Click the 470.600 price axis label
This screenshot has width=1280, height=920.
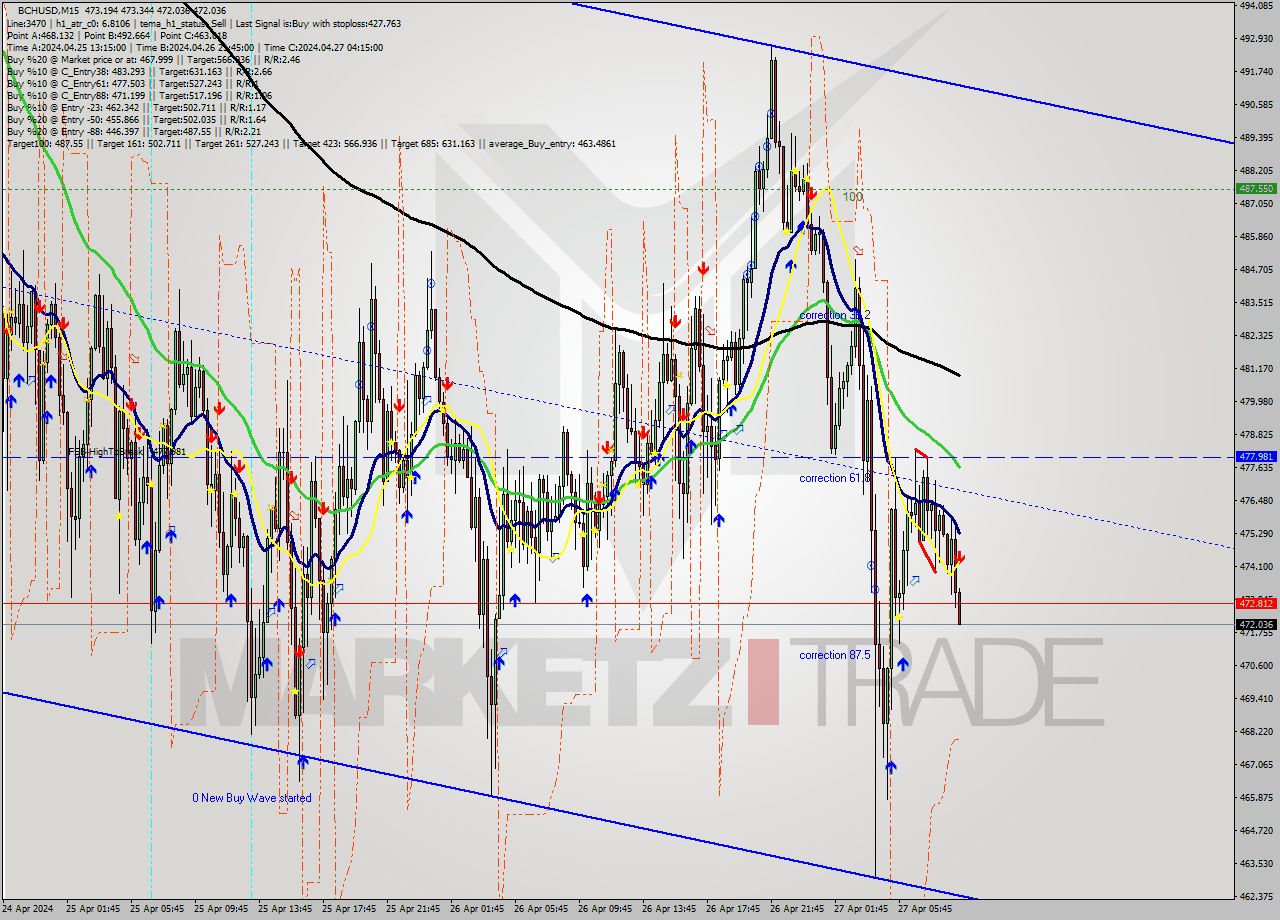(1257, 666)
